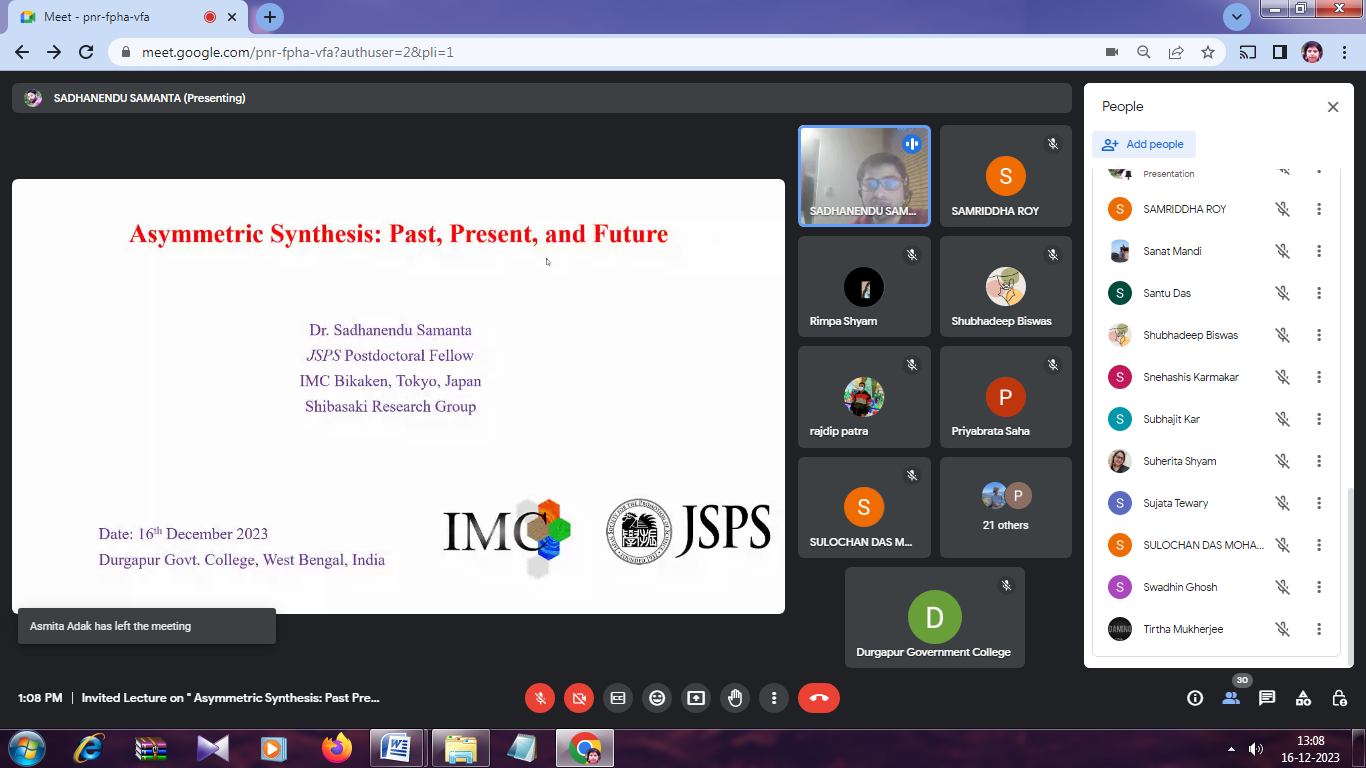Start presenting your screen
Viewport: 1366px width, 768px height.
(696, 698)
